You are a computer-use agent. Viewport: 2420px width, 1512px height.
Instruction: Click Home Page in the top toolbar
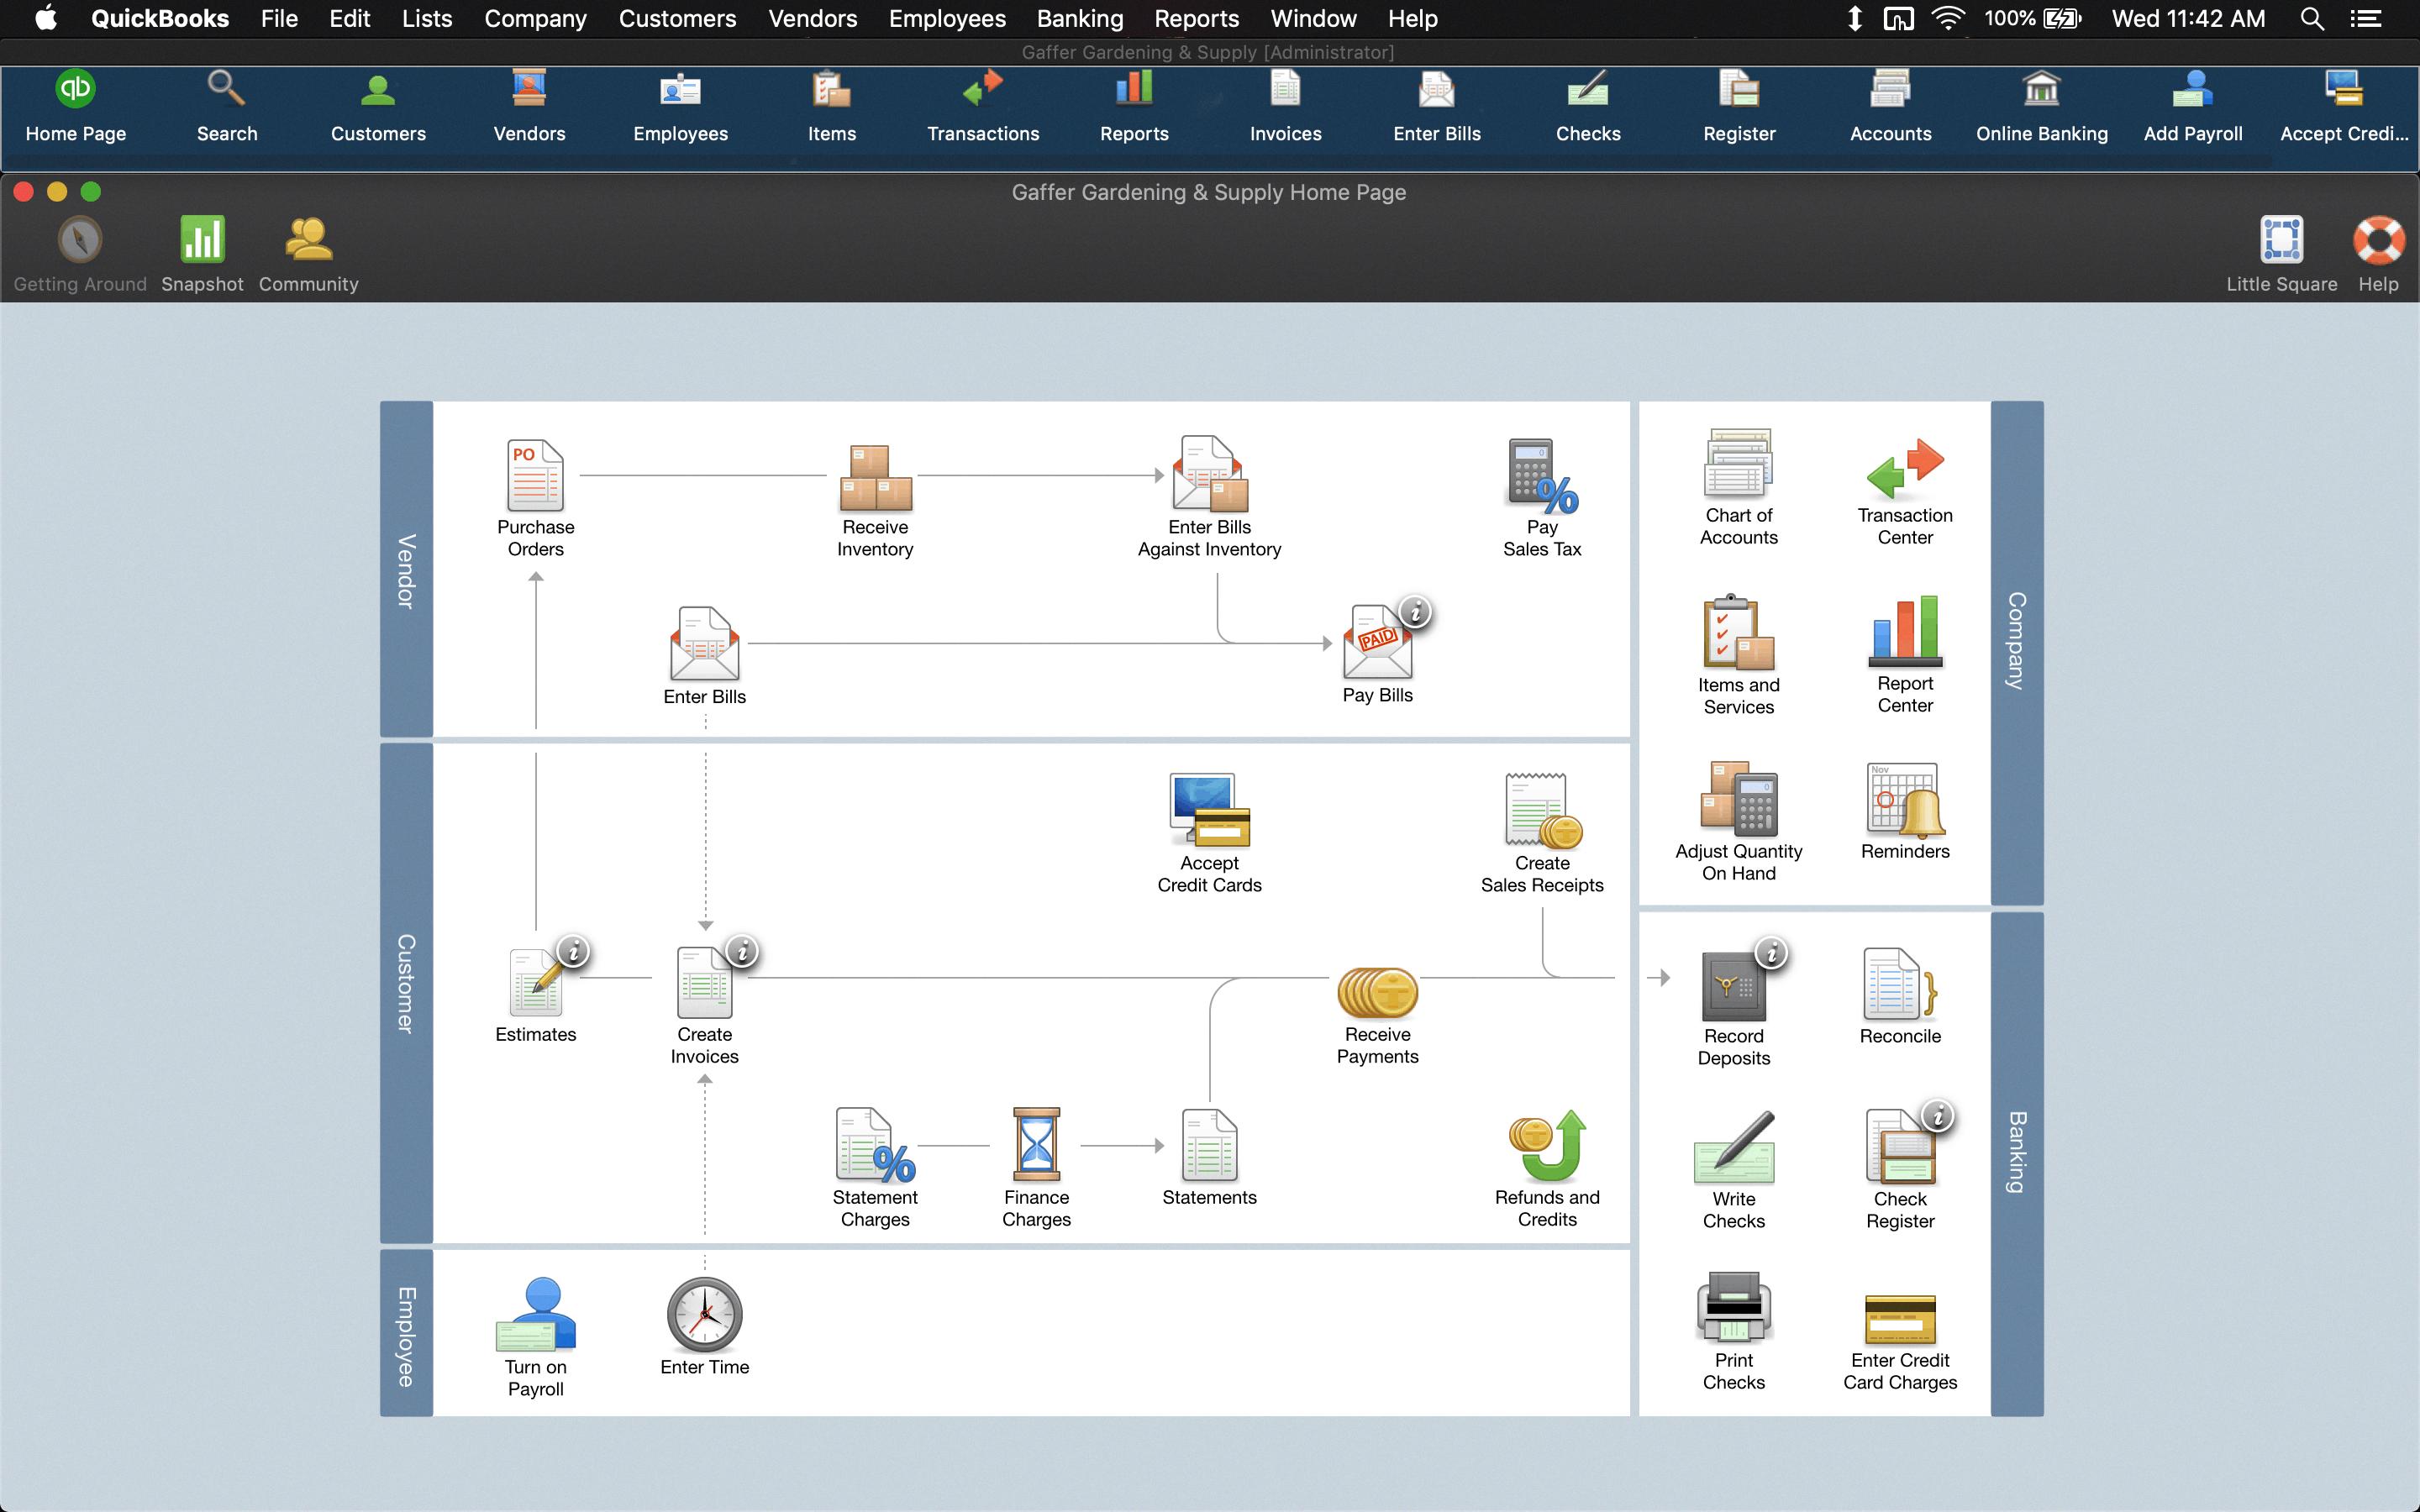(76, 107)
